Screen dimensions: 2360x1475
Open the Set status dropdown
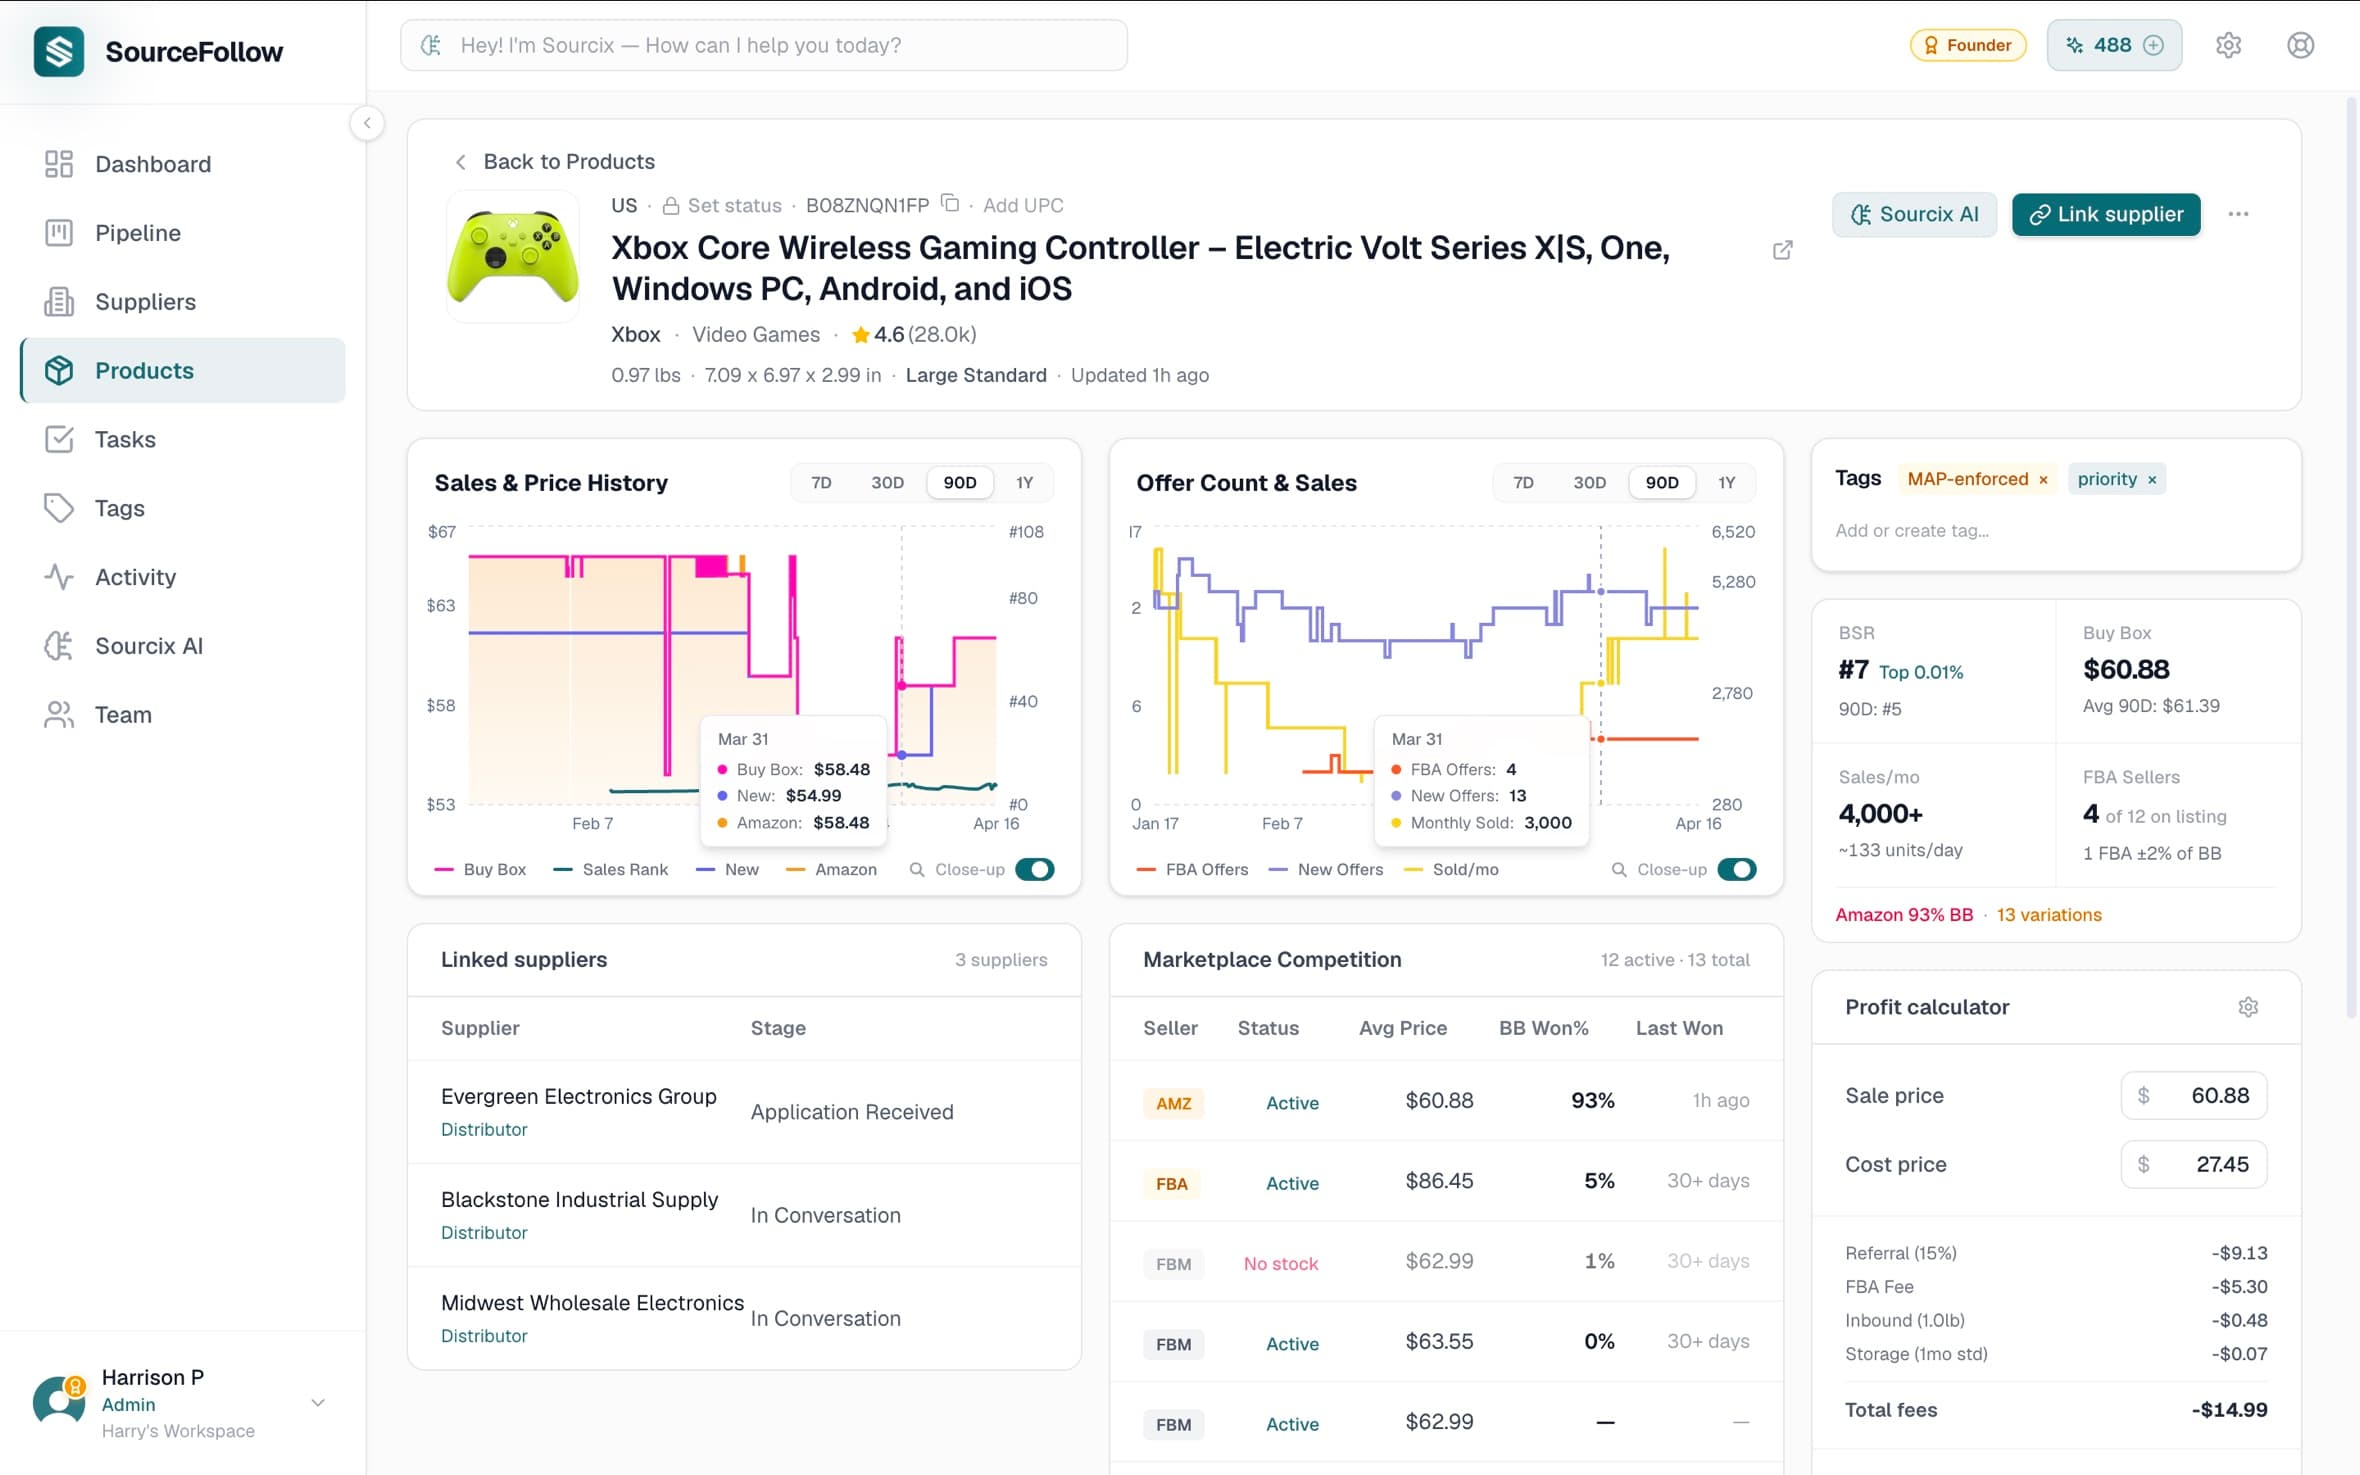[x=733, y=204]
